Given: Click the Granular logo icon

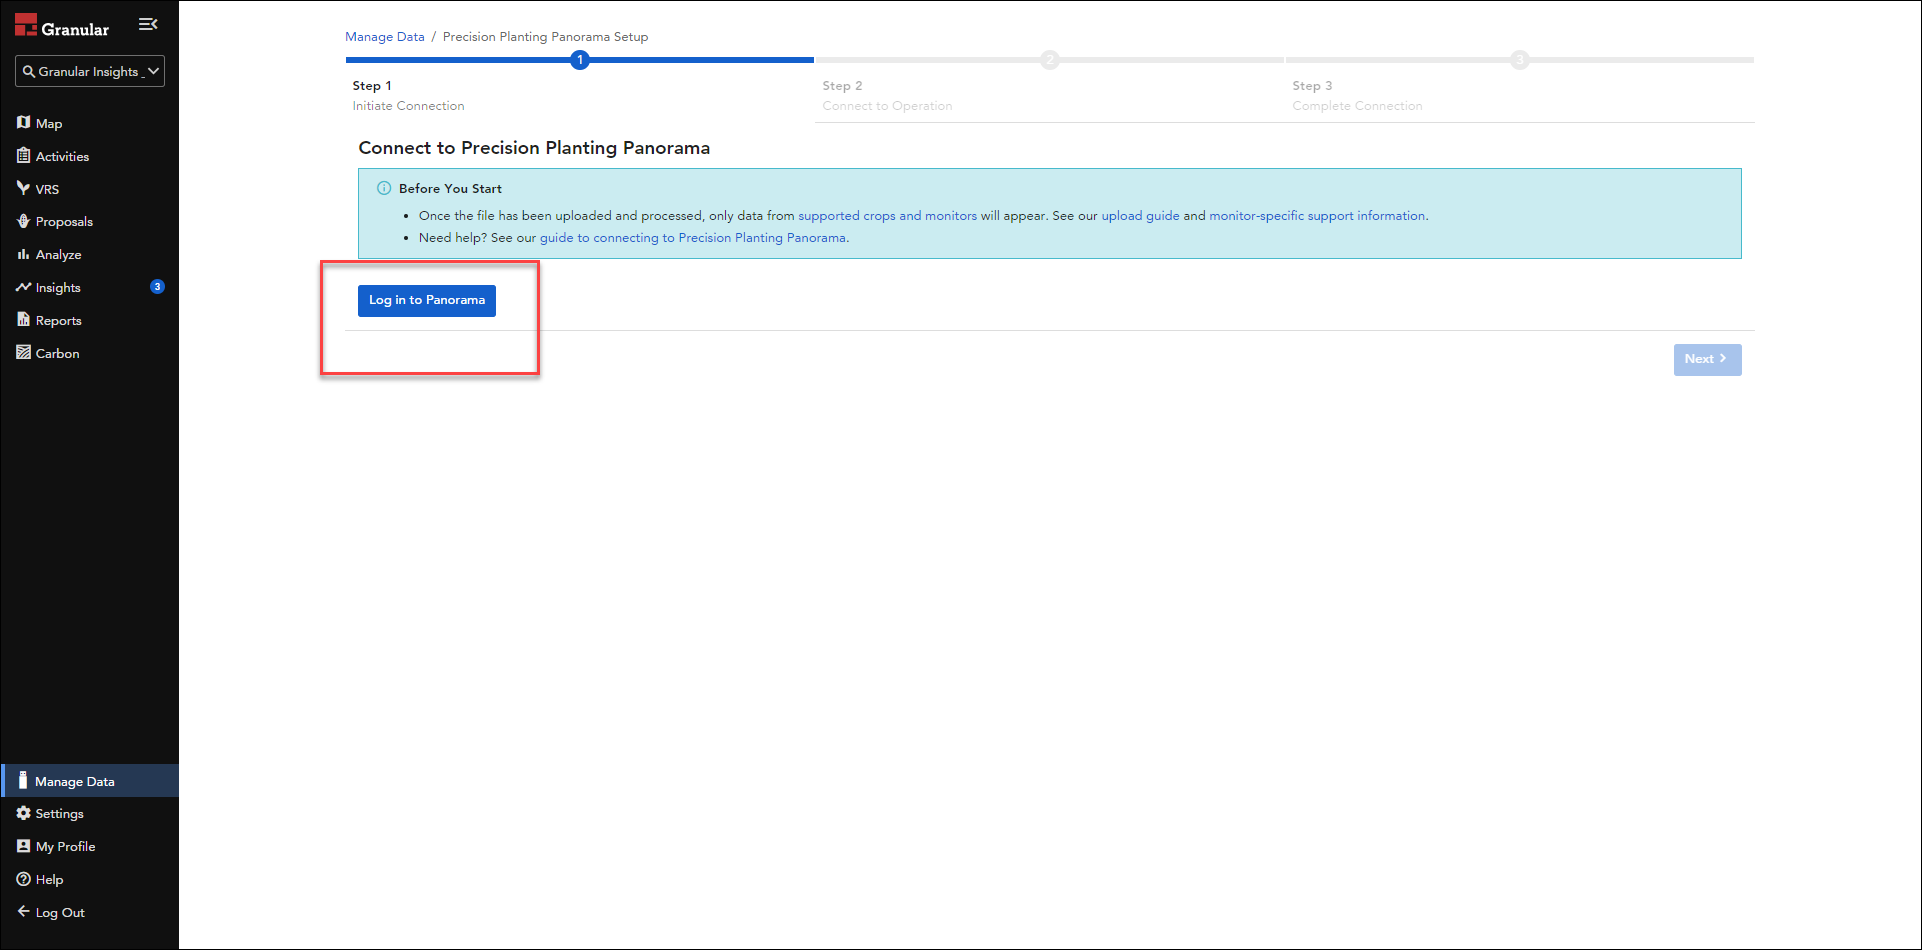Looking at the screenshot, I should coord(26,26).
